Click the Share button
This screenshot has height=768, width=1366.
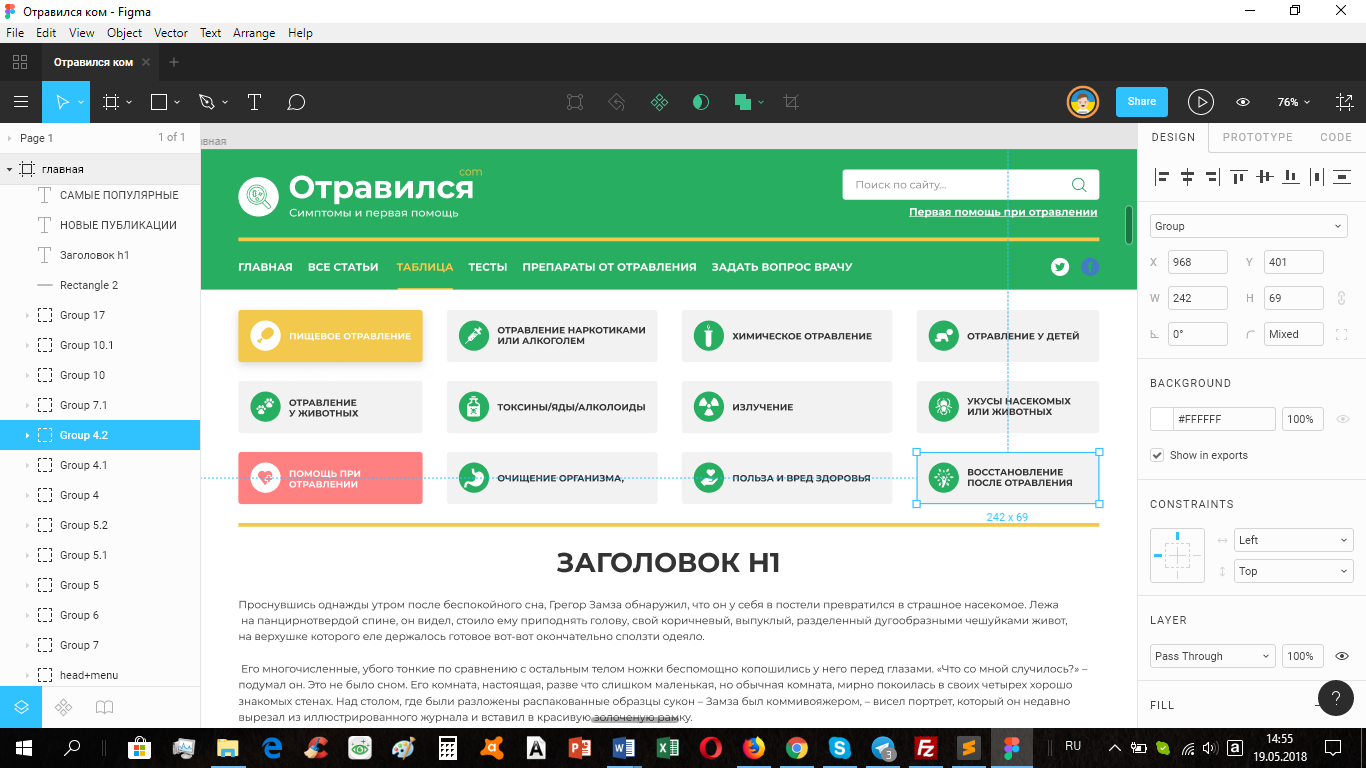(x=1142, y=101)
